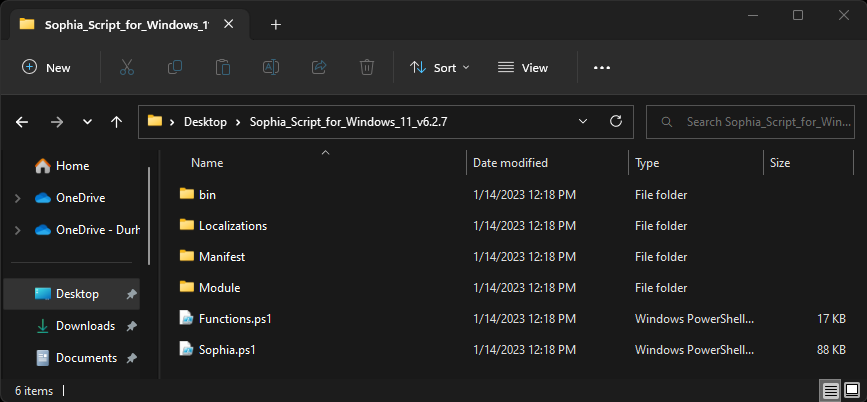
Task: Click the search magnifier icon
Action: point(667,122)
